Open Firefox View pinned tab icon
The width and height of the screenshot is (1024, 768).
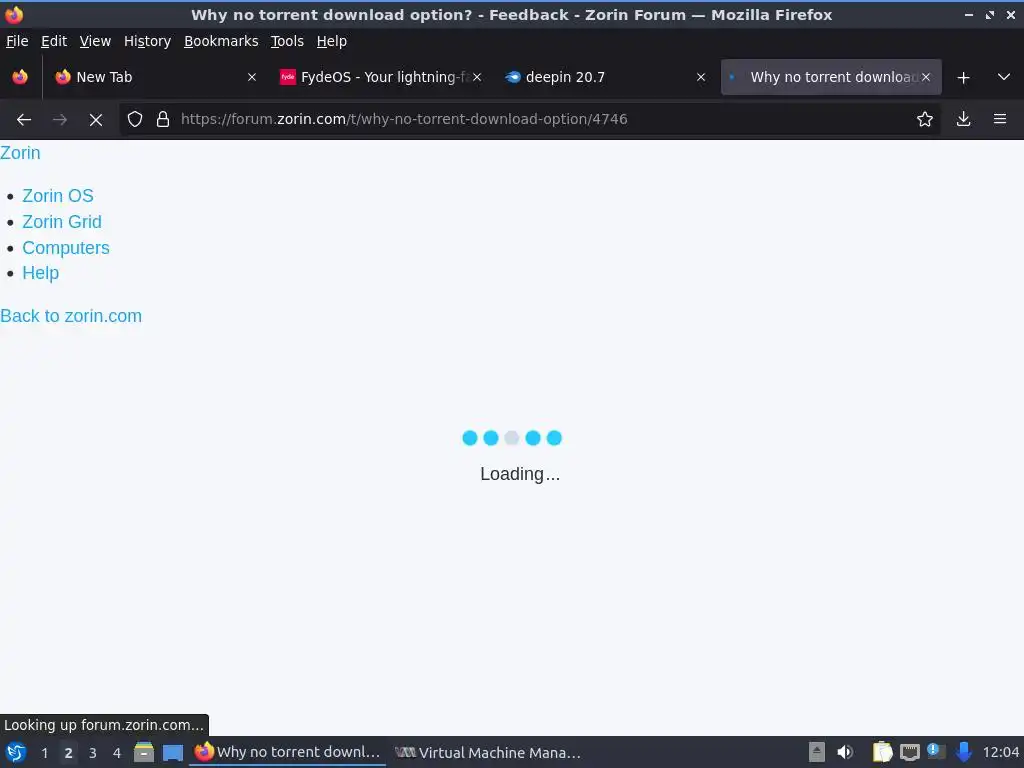click(x=20, y=77)
